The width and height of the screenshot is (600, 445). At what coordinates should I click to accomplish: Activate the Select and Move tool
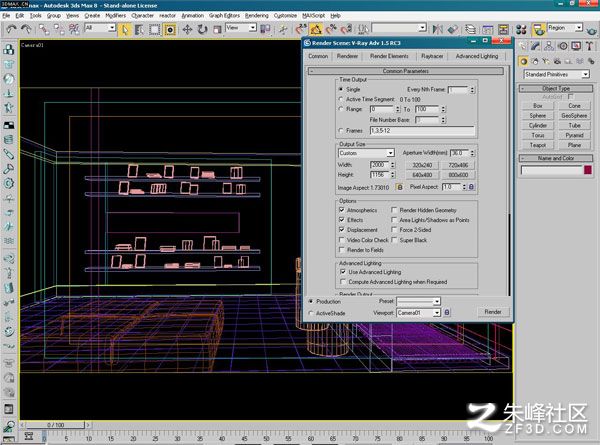(x=187, y=29)
